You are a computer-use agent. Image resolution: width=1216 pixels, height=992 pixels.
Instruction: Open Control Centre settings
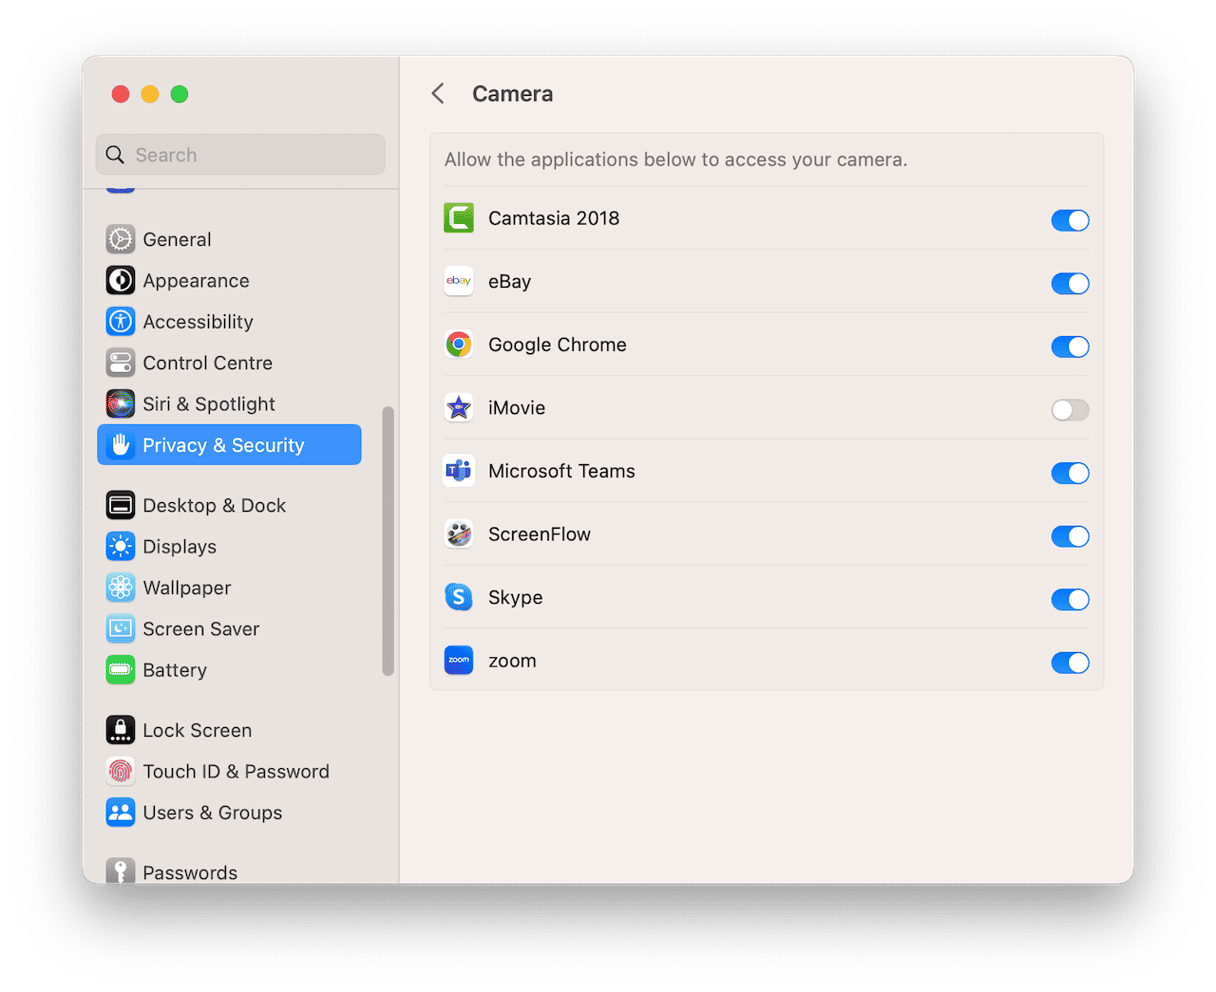pos(207,363)
